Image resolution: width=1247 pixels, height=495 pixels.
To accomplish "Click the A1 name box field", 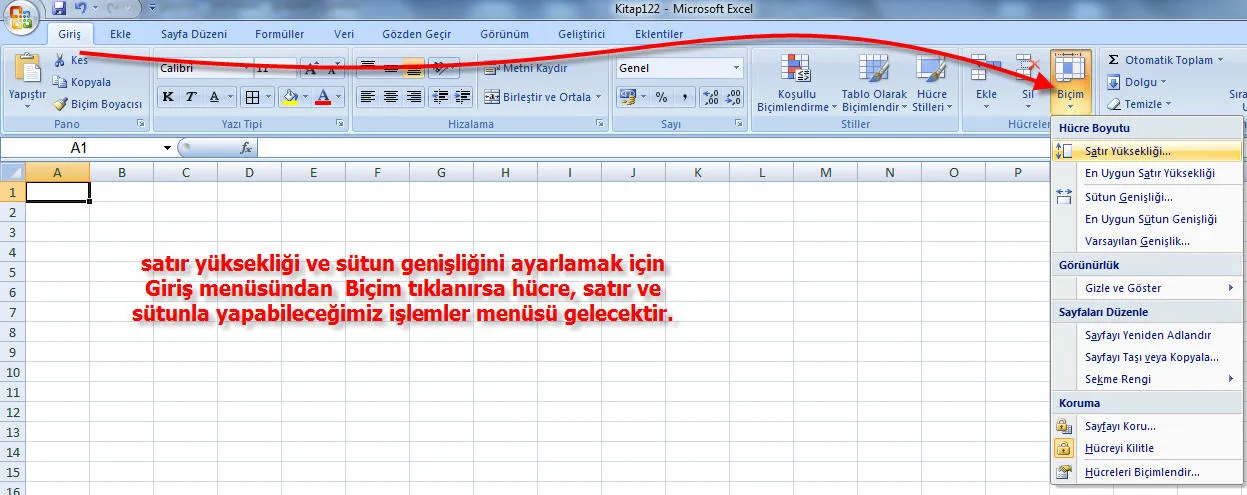I will pyautogui.click(x=79, y=148).
